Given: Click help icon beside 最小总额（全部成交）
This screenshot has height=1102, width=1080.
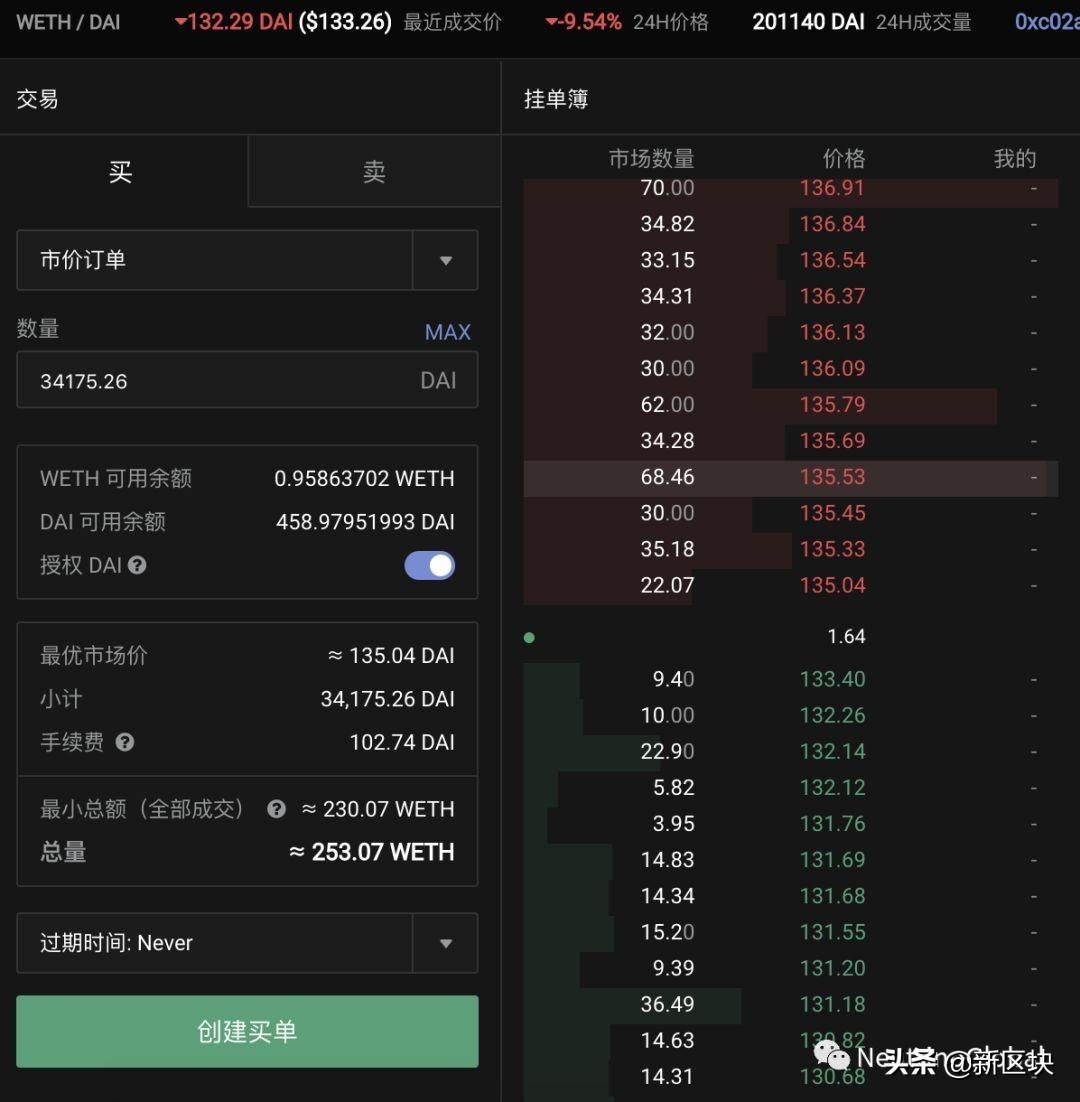Looking at the screenshot, I should (x=276, y=809).
